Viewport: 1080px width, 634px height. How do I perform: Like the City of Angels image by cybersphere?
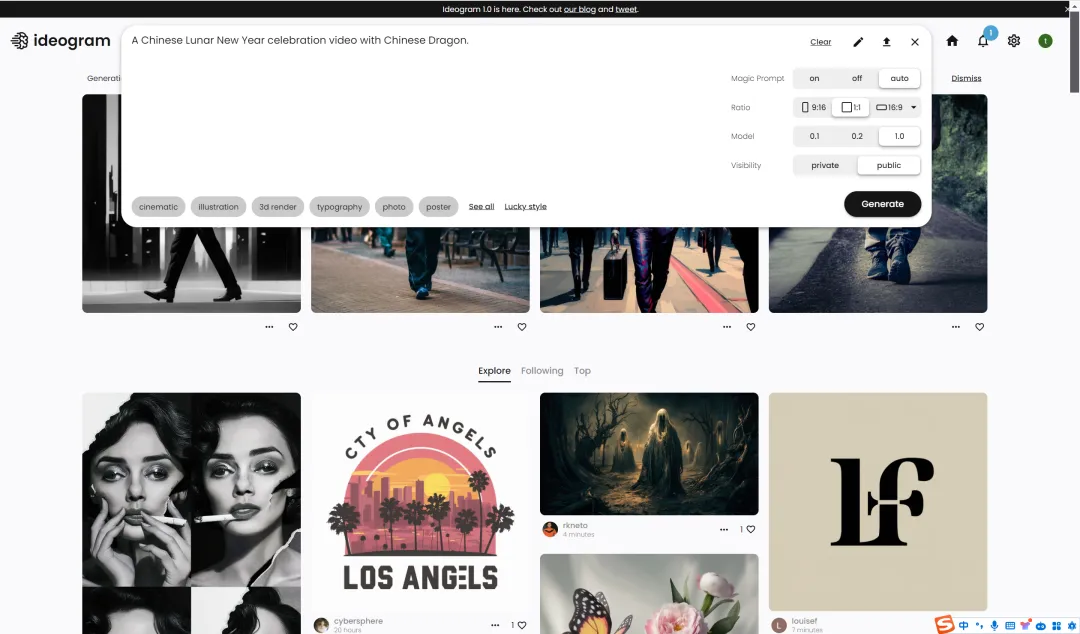pos(521,625)
